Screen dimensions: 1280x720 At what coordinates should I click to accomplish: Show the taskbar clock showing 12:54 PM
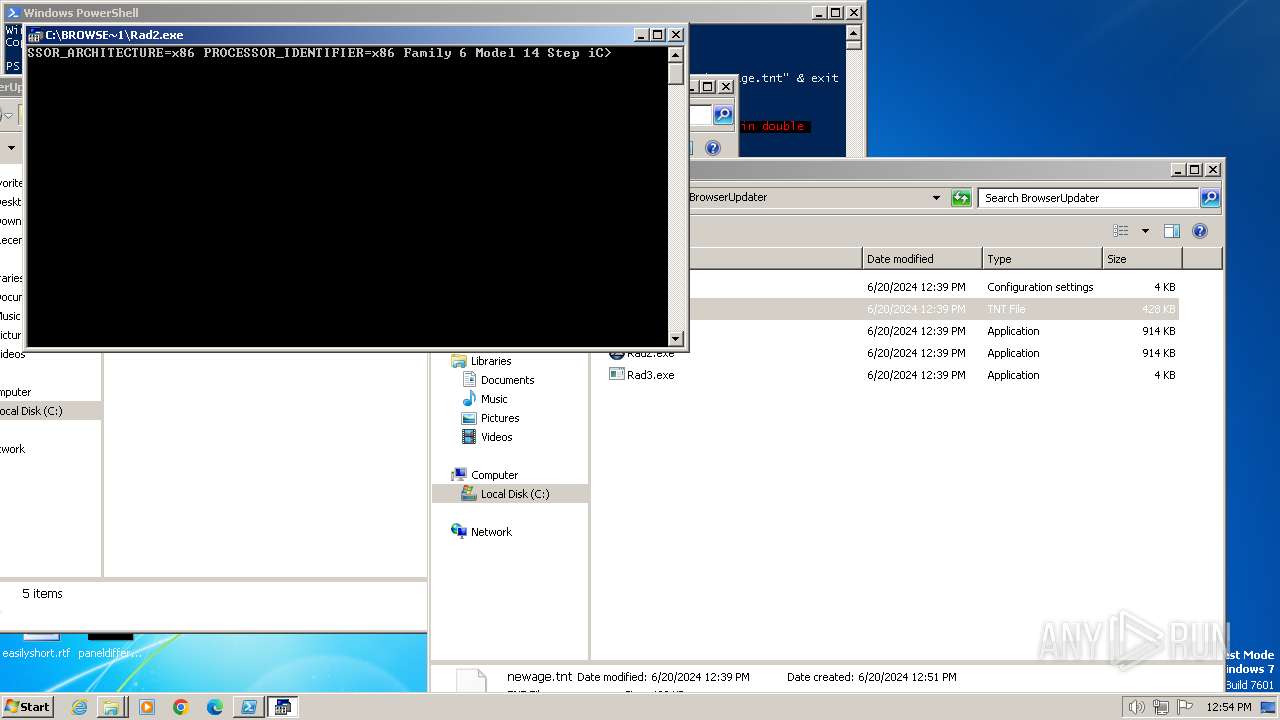point(1228,707)
